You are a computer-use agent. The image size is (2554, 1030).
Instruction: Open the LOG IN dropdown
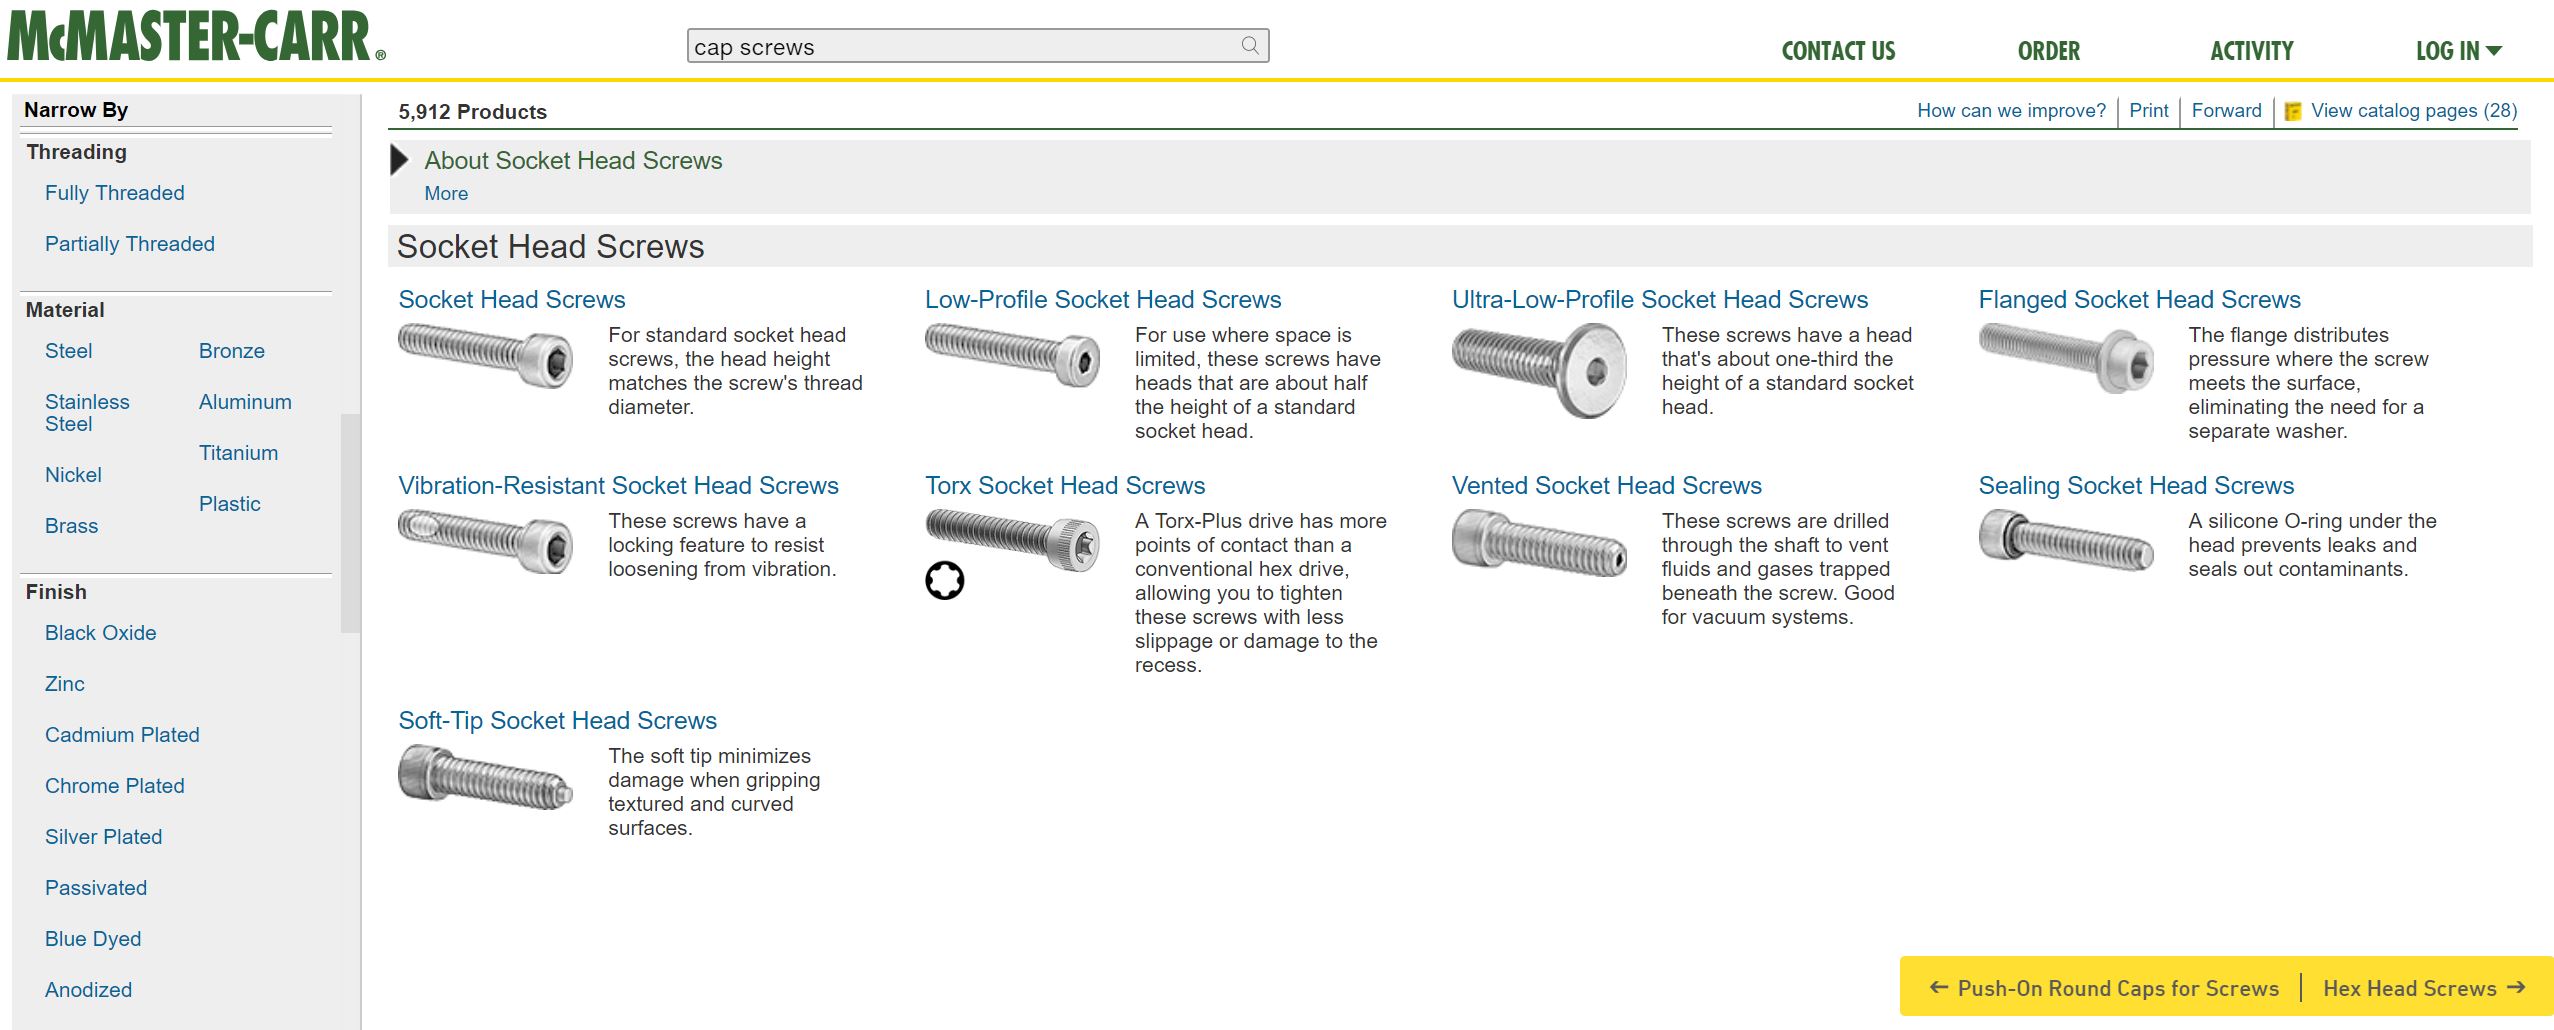point(2458,51)
